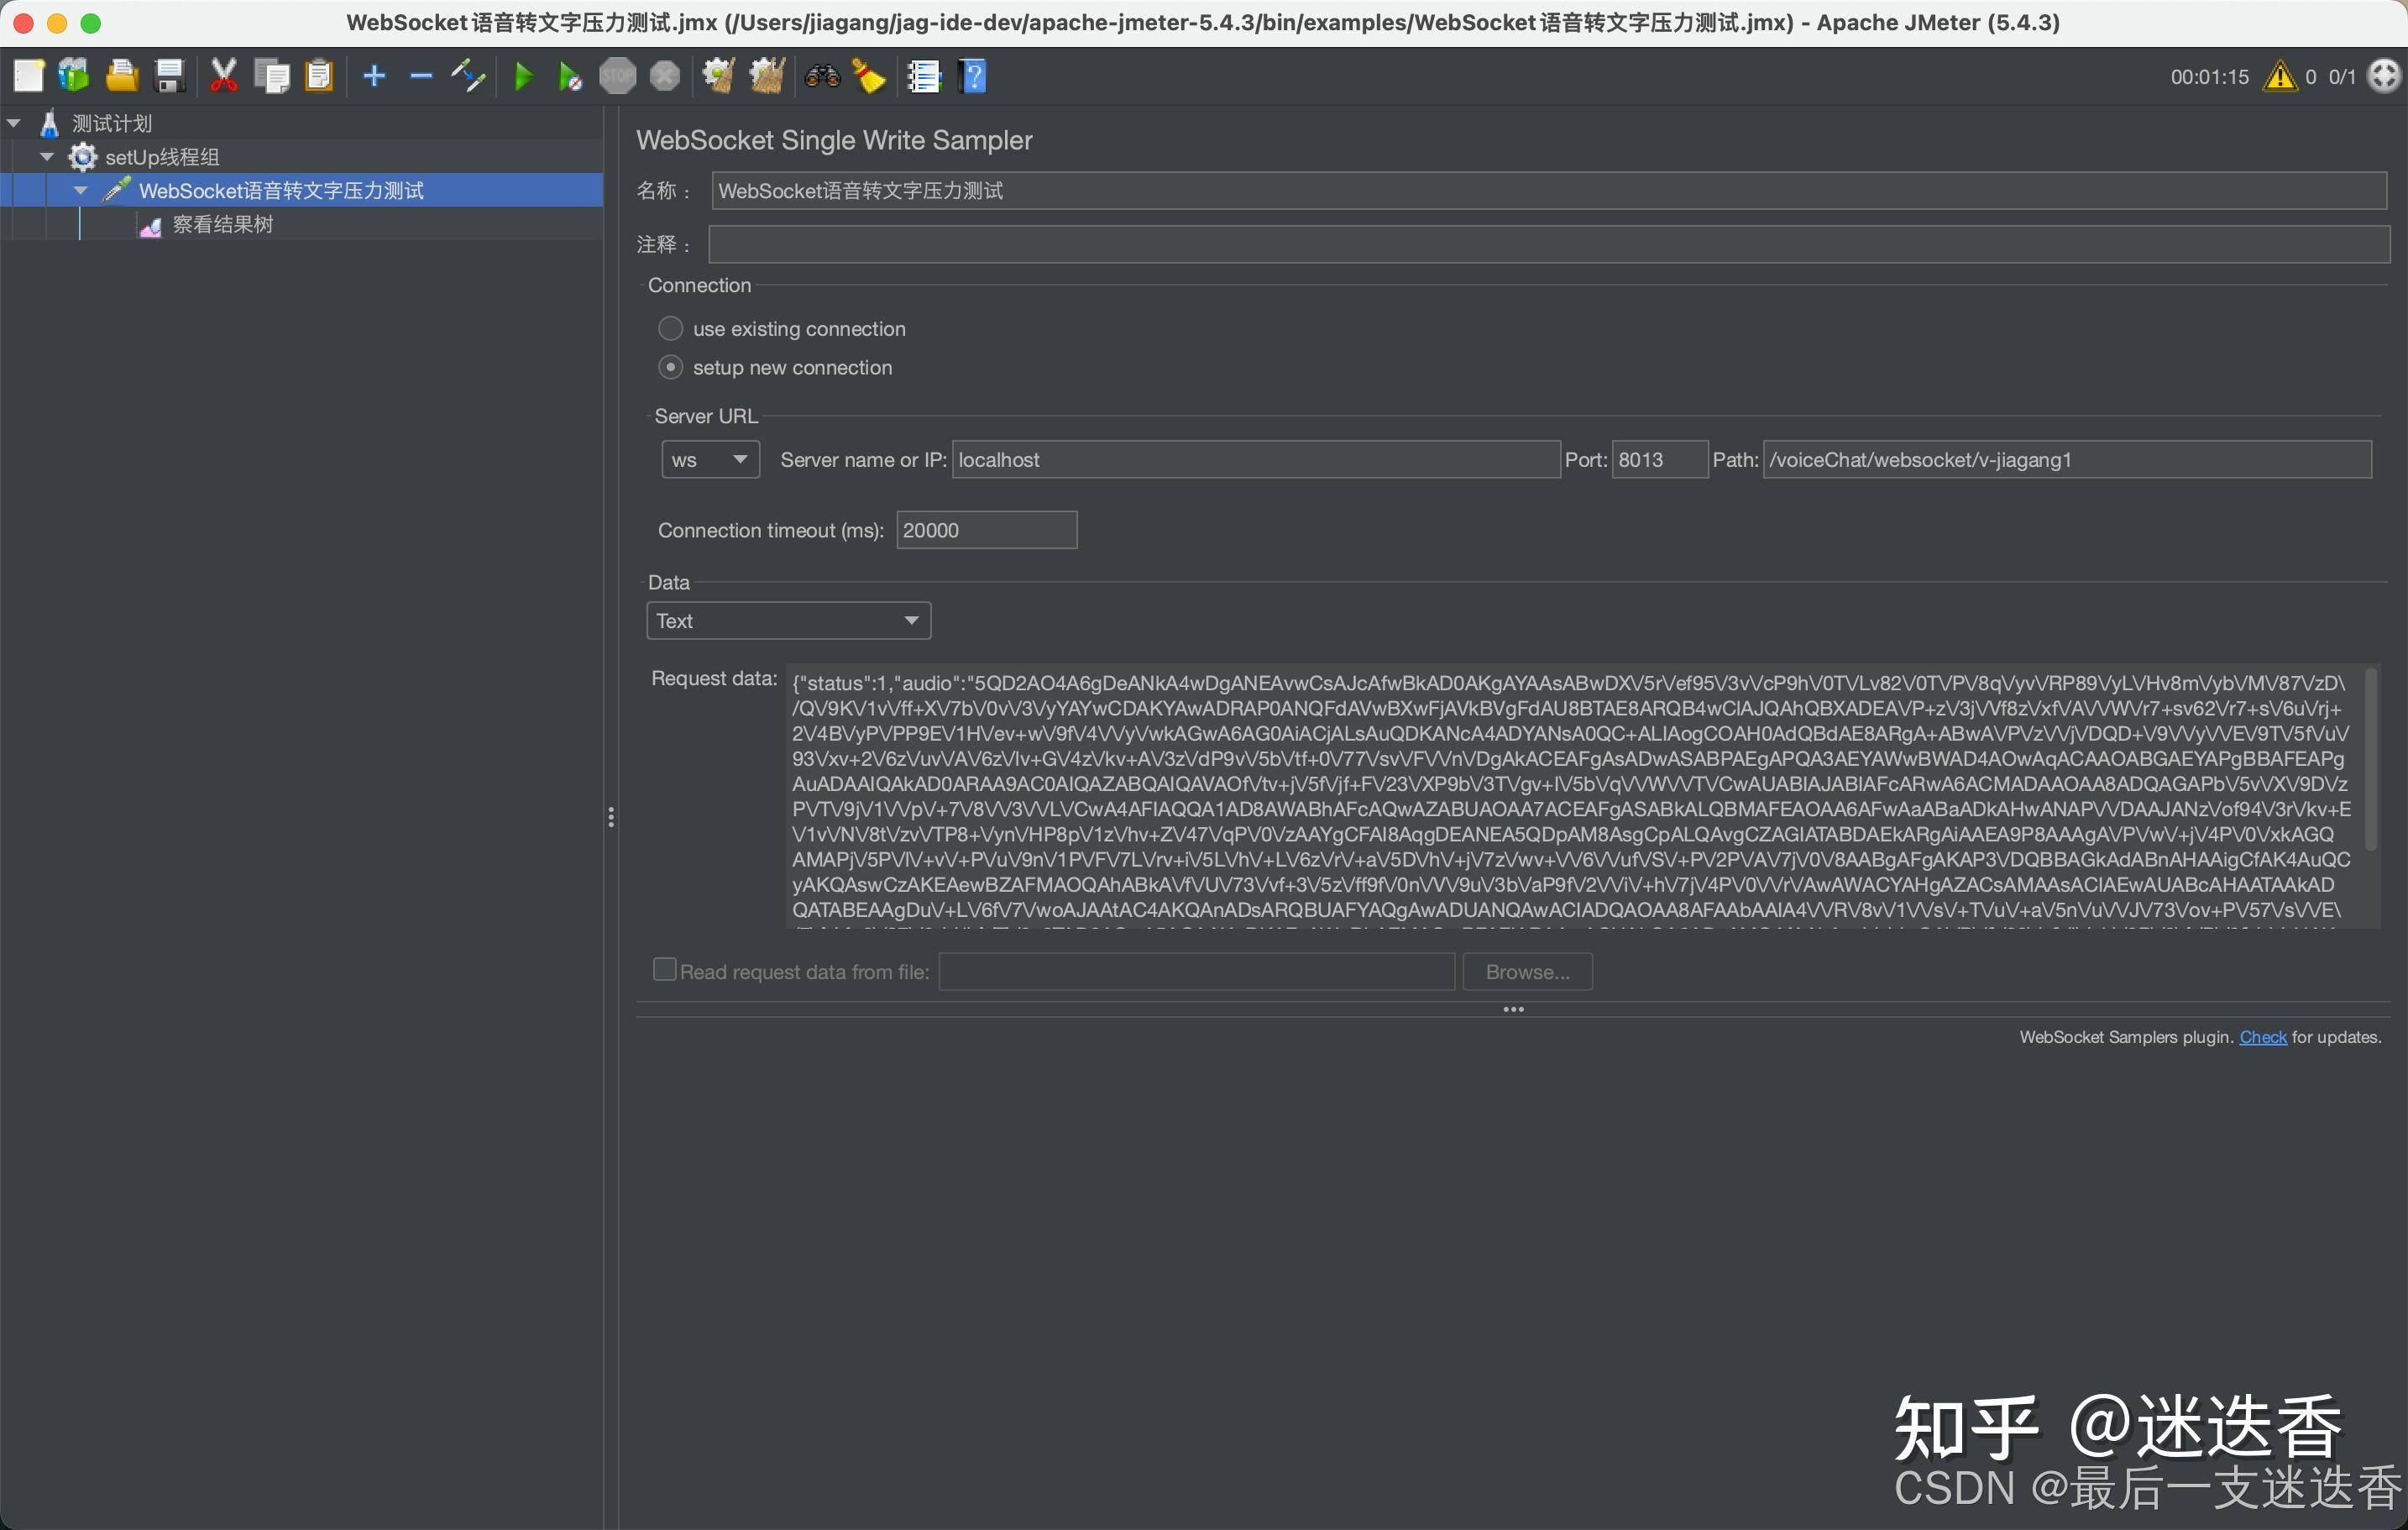This screenshot has width=2408, height=1530.
Task: Click the three-dot vertical panel splitter handle
Action: pos(611,818)
